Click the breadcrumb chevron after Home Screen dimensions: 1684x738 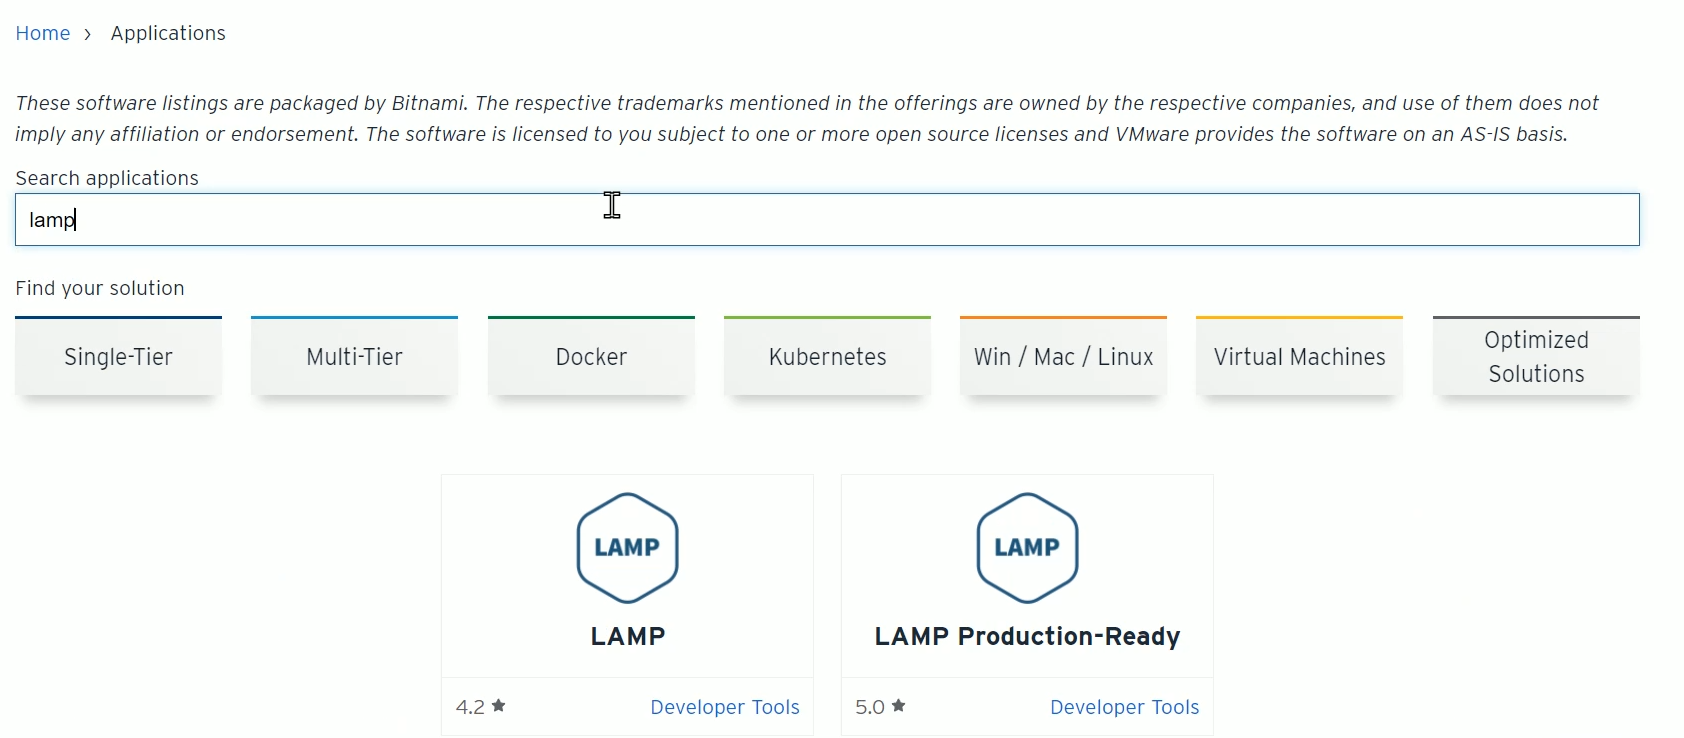88,34
